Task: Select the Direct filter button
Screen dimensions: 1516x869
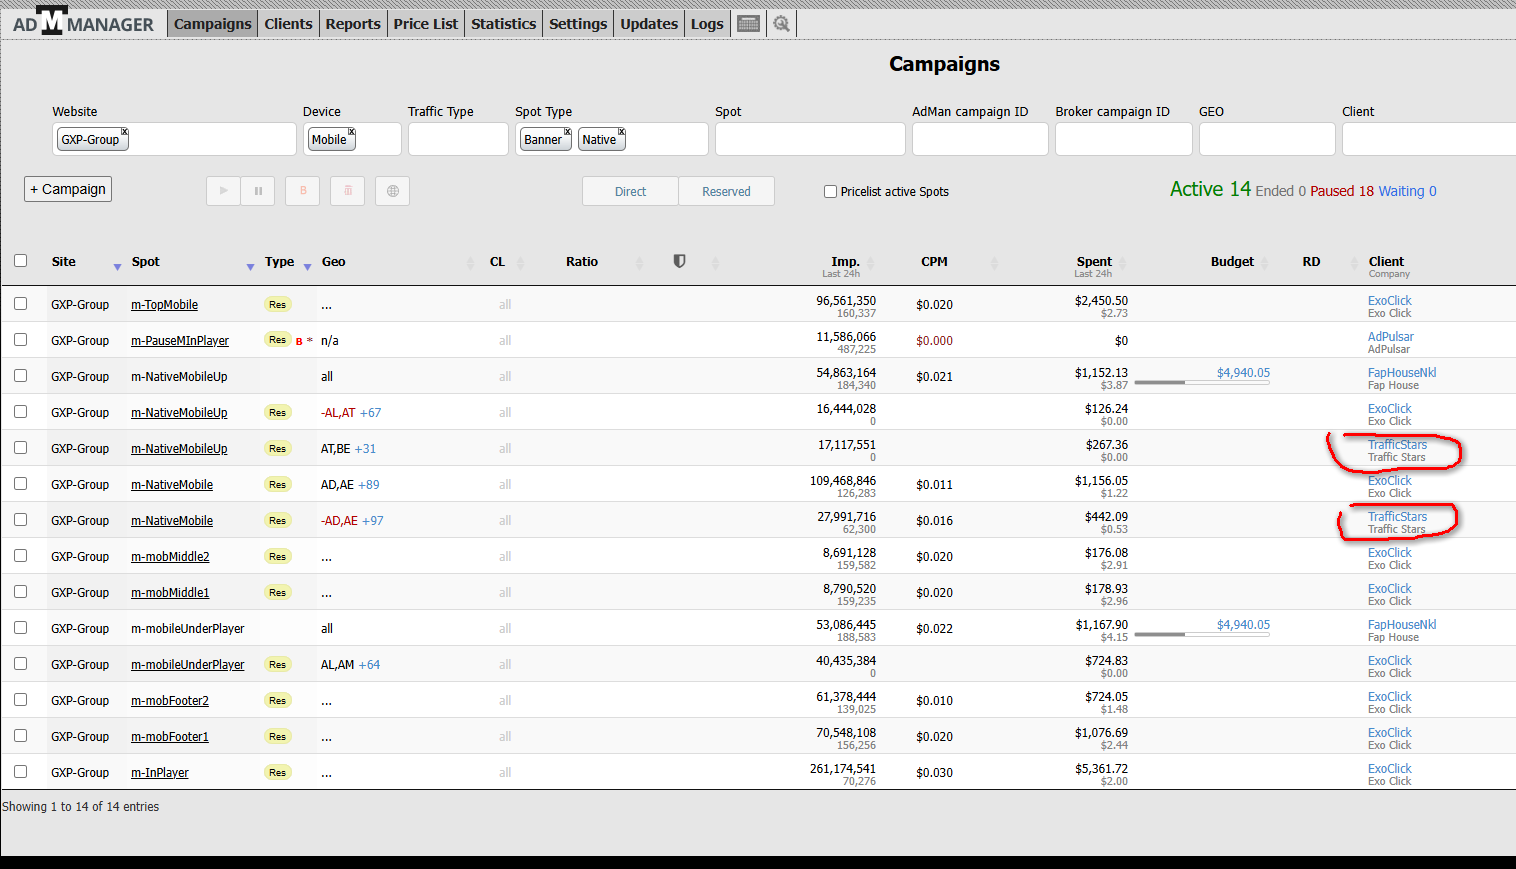Action: click(630, 191)
